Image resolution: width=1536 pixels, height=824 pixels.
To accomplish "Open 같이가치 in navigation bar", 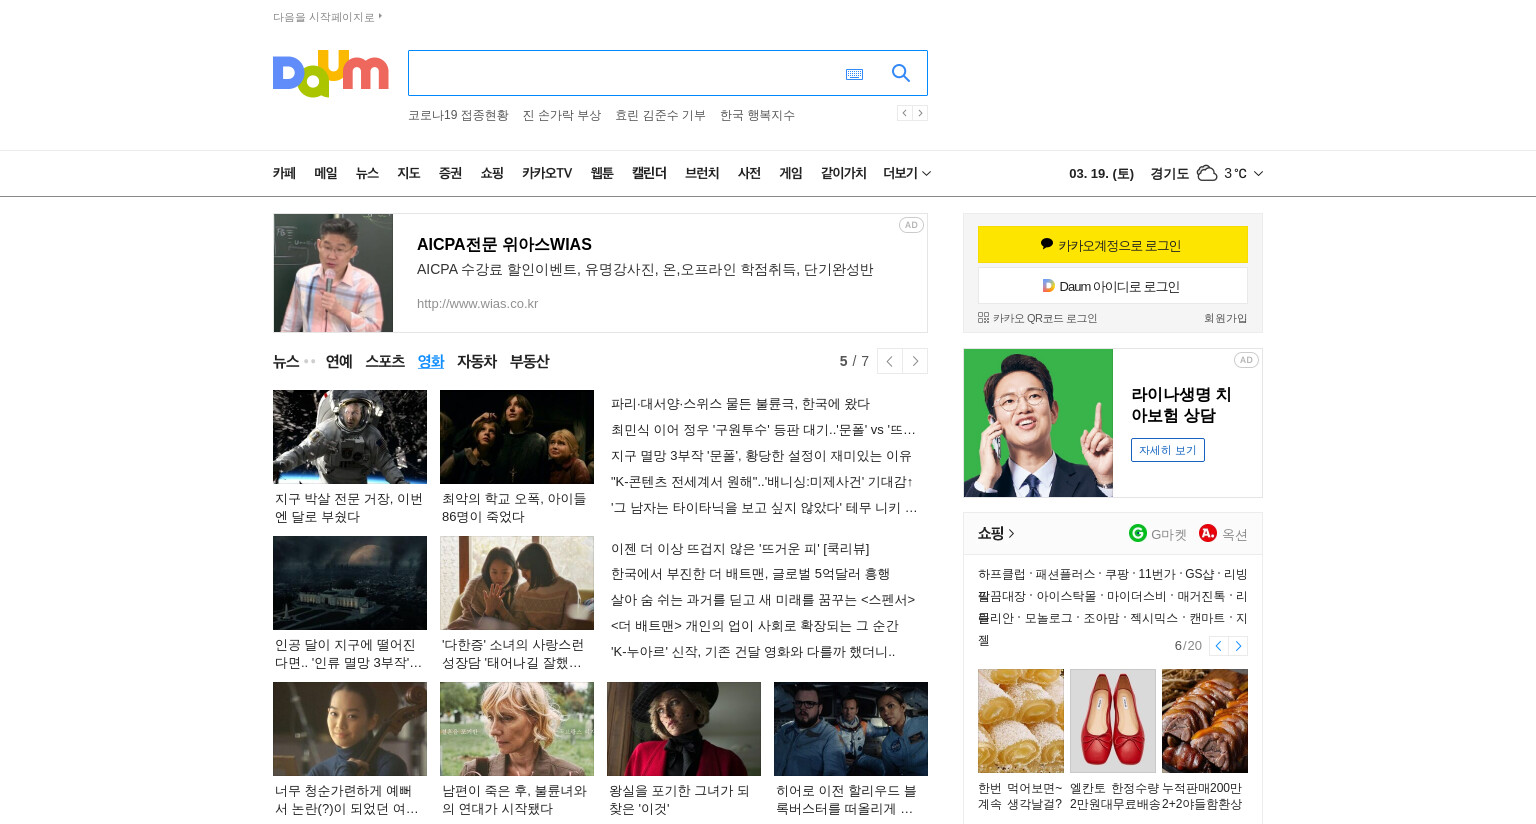I will pos(844,173).
